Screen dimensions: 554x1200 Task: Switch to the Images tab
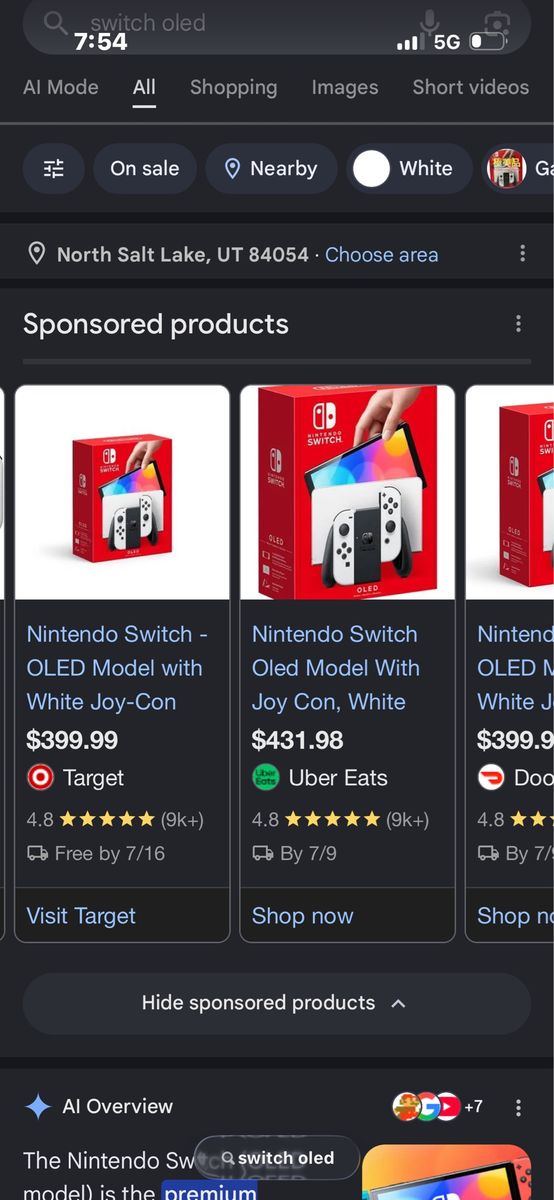(x=345, y=87)
